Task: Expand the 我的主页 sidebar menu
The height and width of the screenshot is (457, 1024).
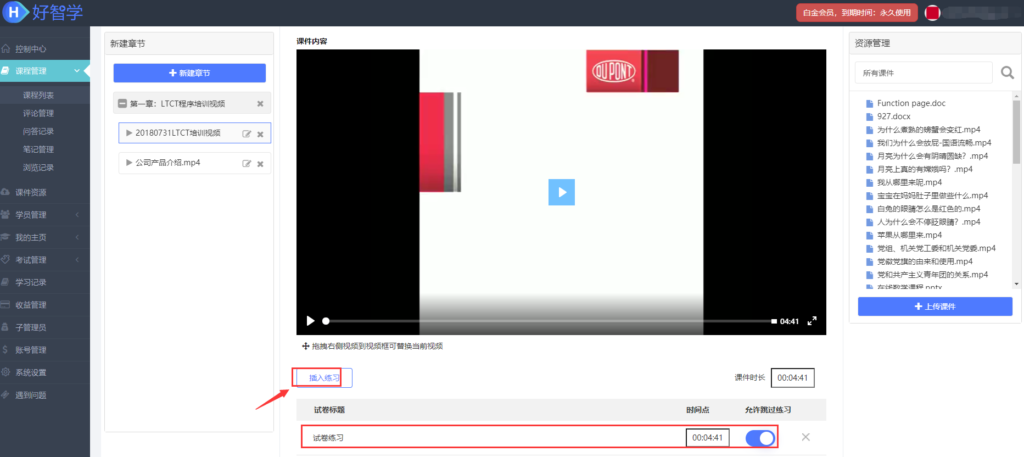Action: [44, 237]
